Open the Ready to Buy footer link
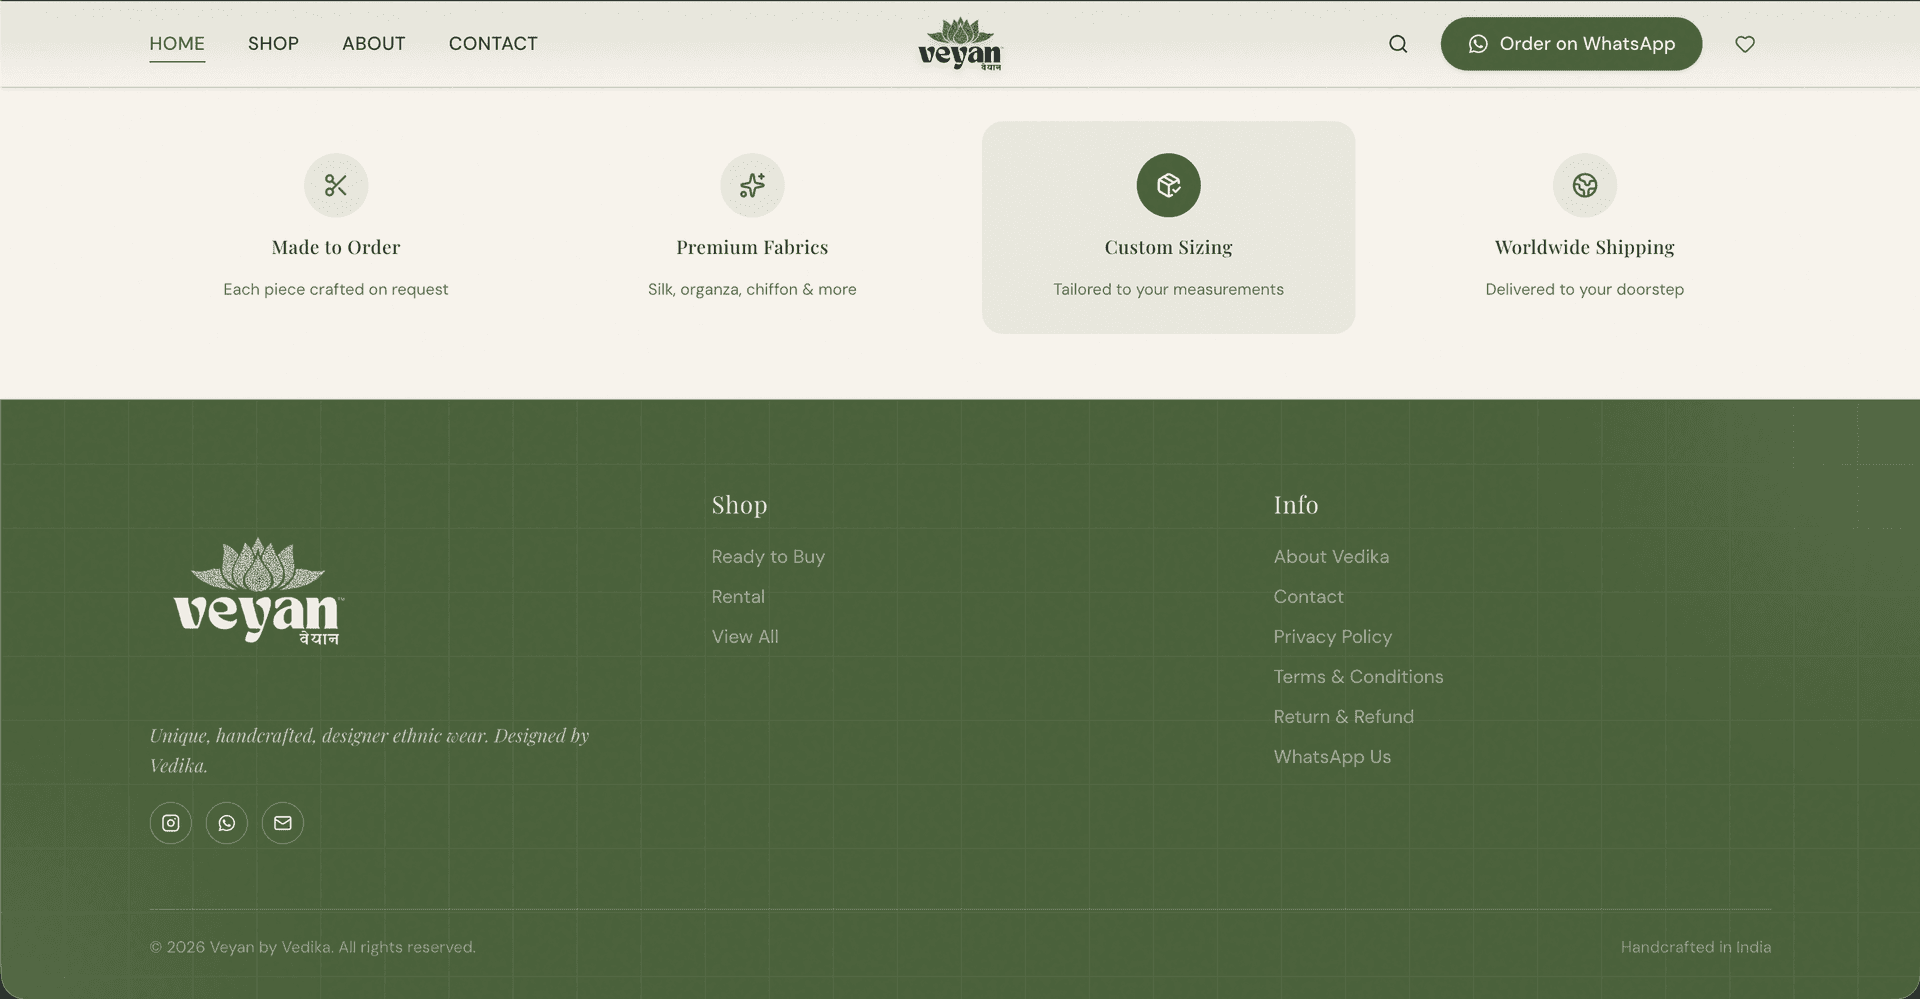 coord(768,557)
